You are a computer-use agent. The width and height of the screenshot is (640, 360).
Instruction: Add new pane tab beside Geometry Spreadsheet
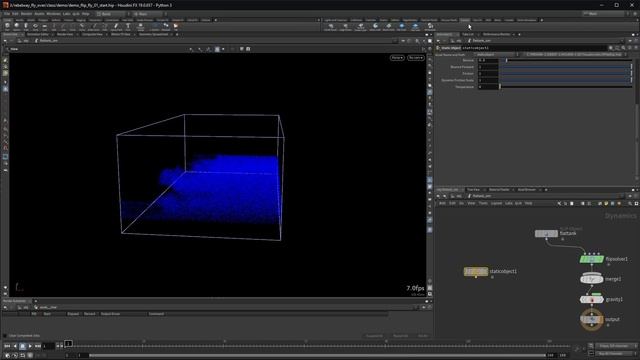pyautogui.click(x=177, y=34)
